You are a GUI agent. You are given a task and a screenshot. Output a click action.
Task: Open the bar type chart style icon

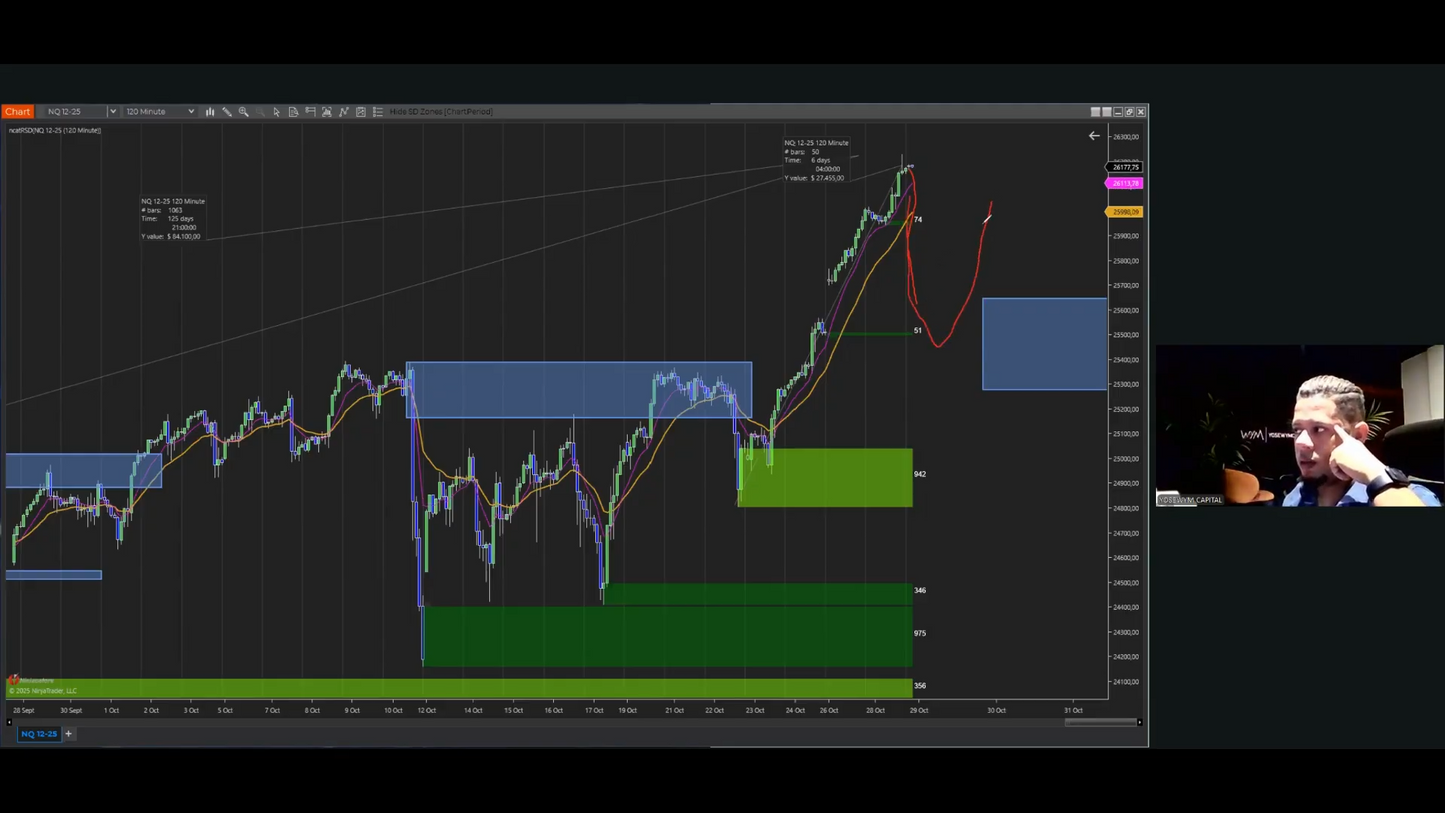(x=210, y=112)
